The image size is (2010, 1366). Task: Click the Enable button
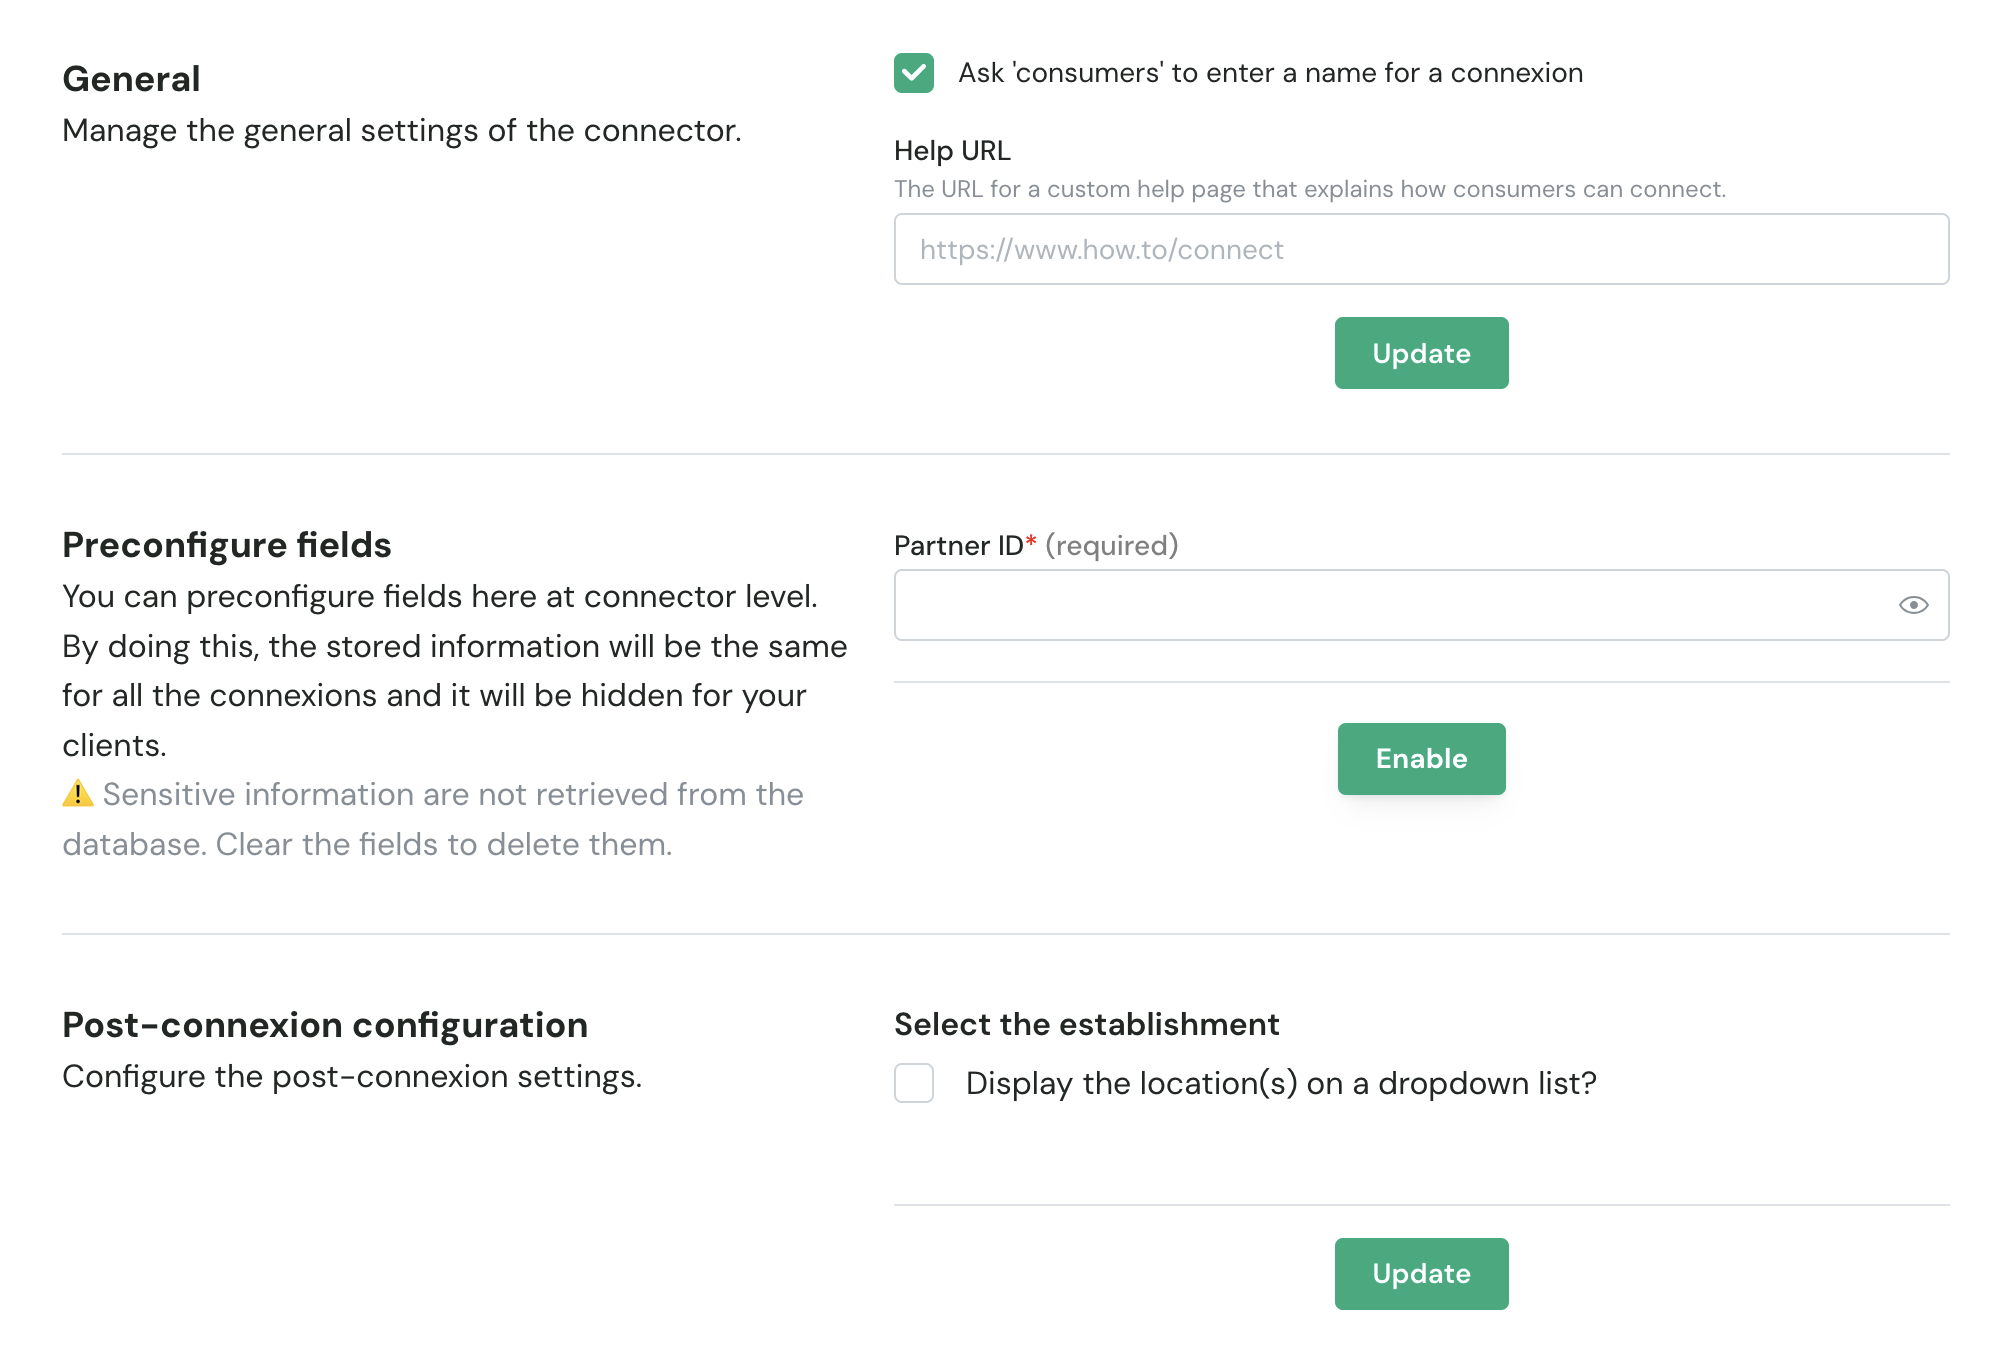tap(1421, 759)
